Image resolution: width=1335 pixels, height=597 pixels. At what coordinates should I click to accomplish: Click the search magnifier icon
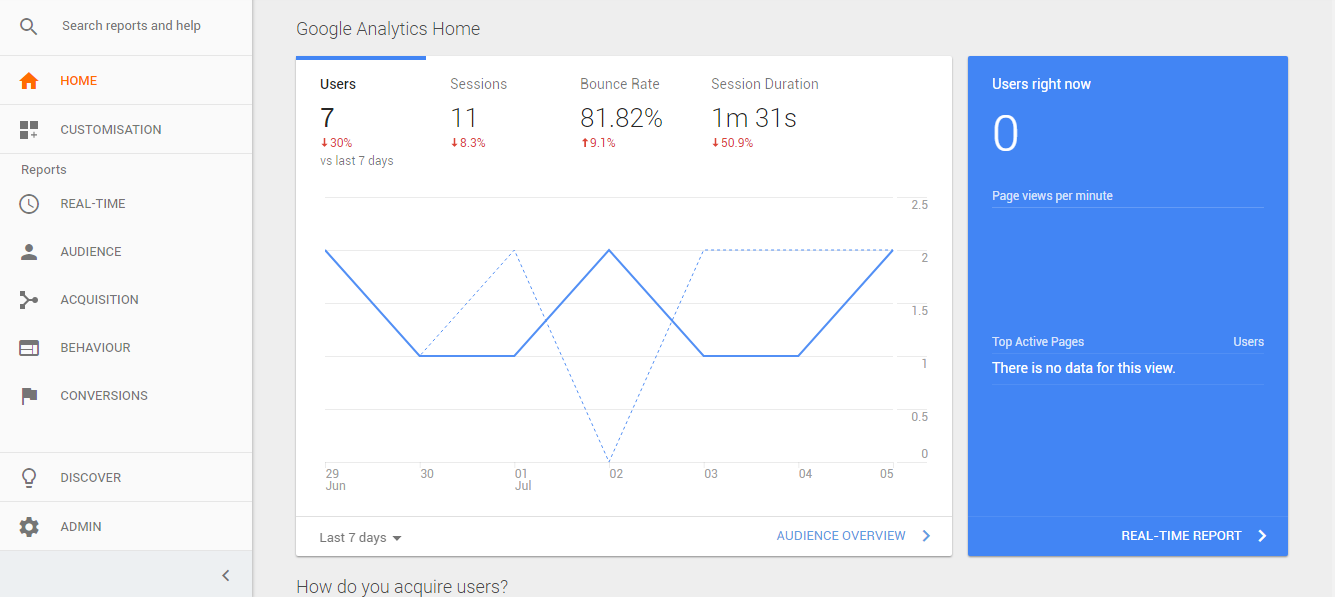click(x=29, y=27)
